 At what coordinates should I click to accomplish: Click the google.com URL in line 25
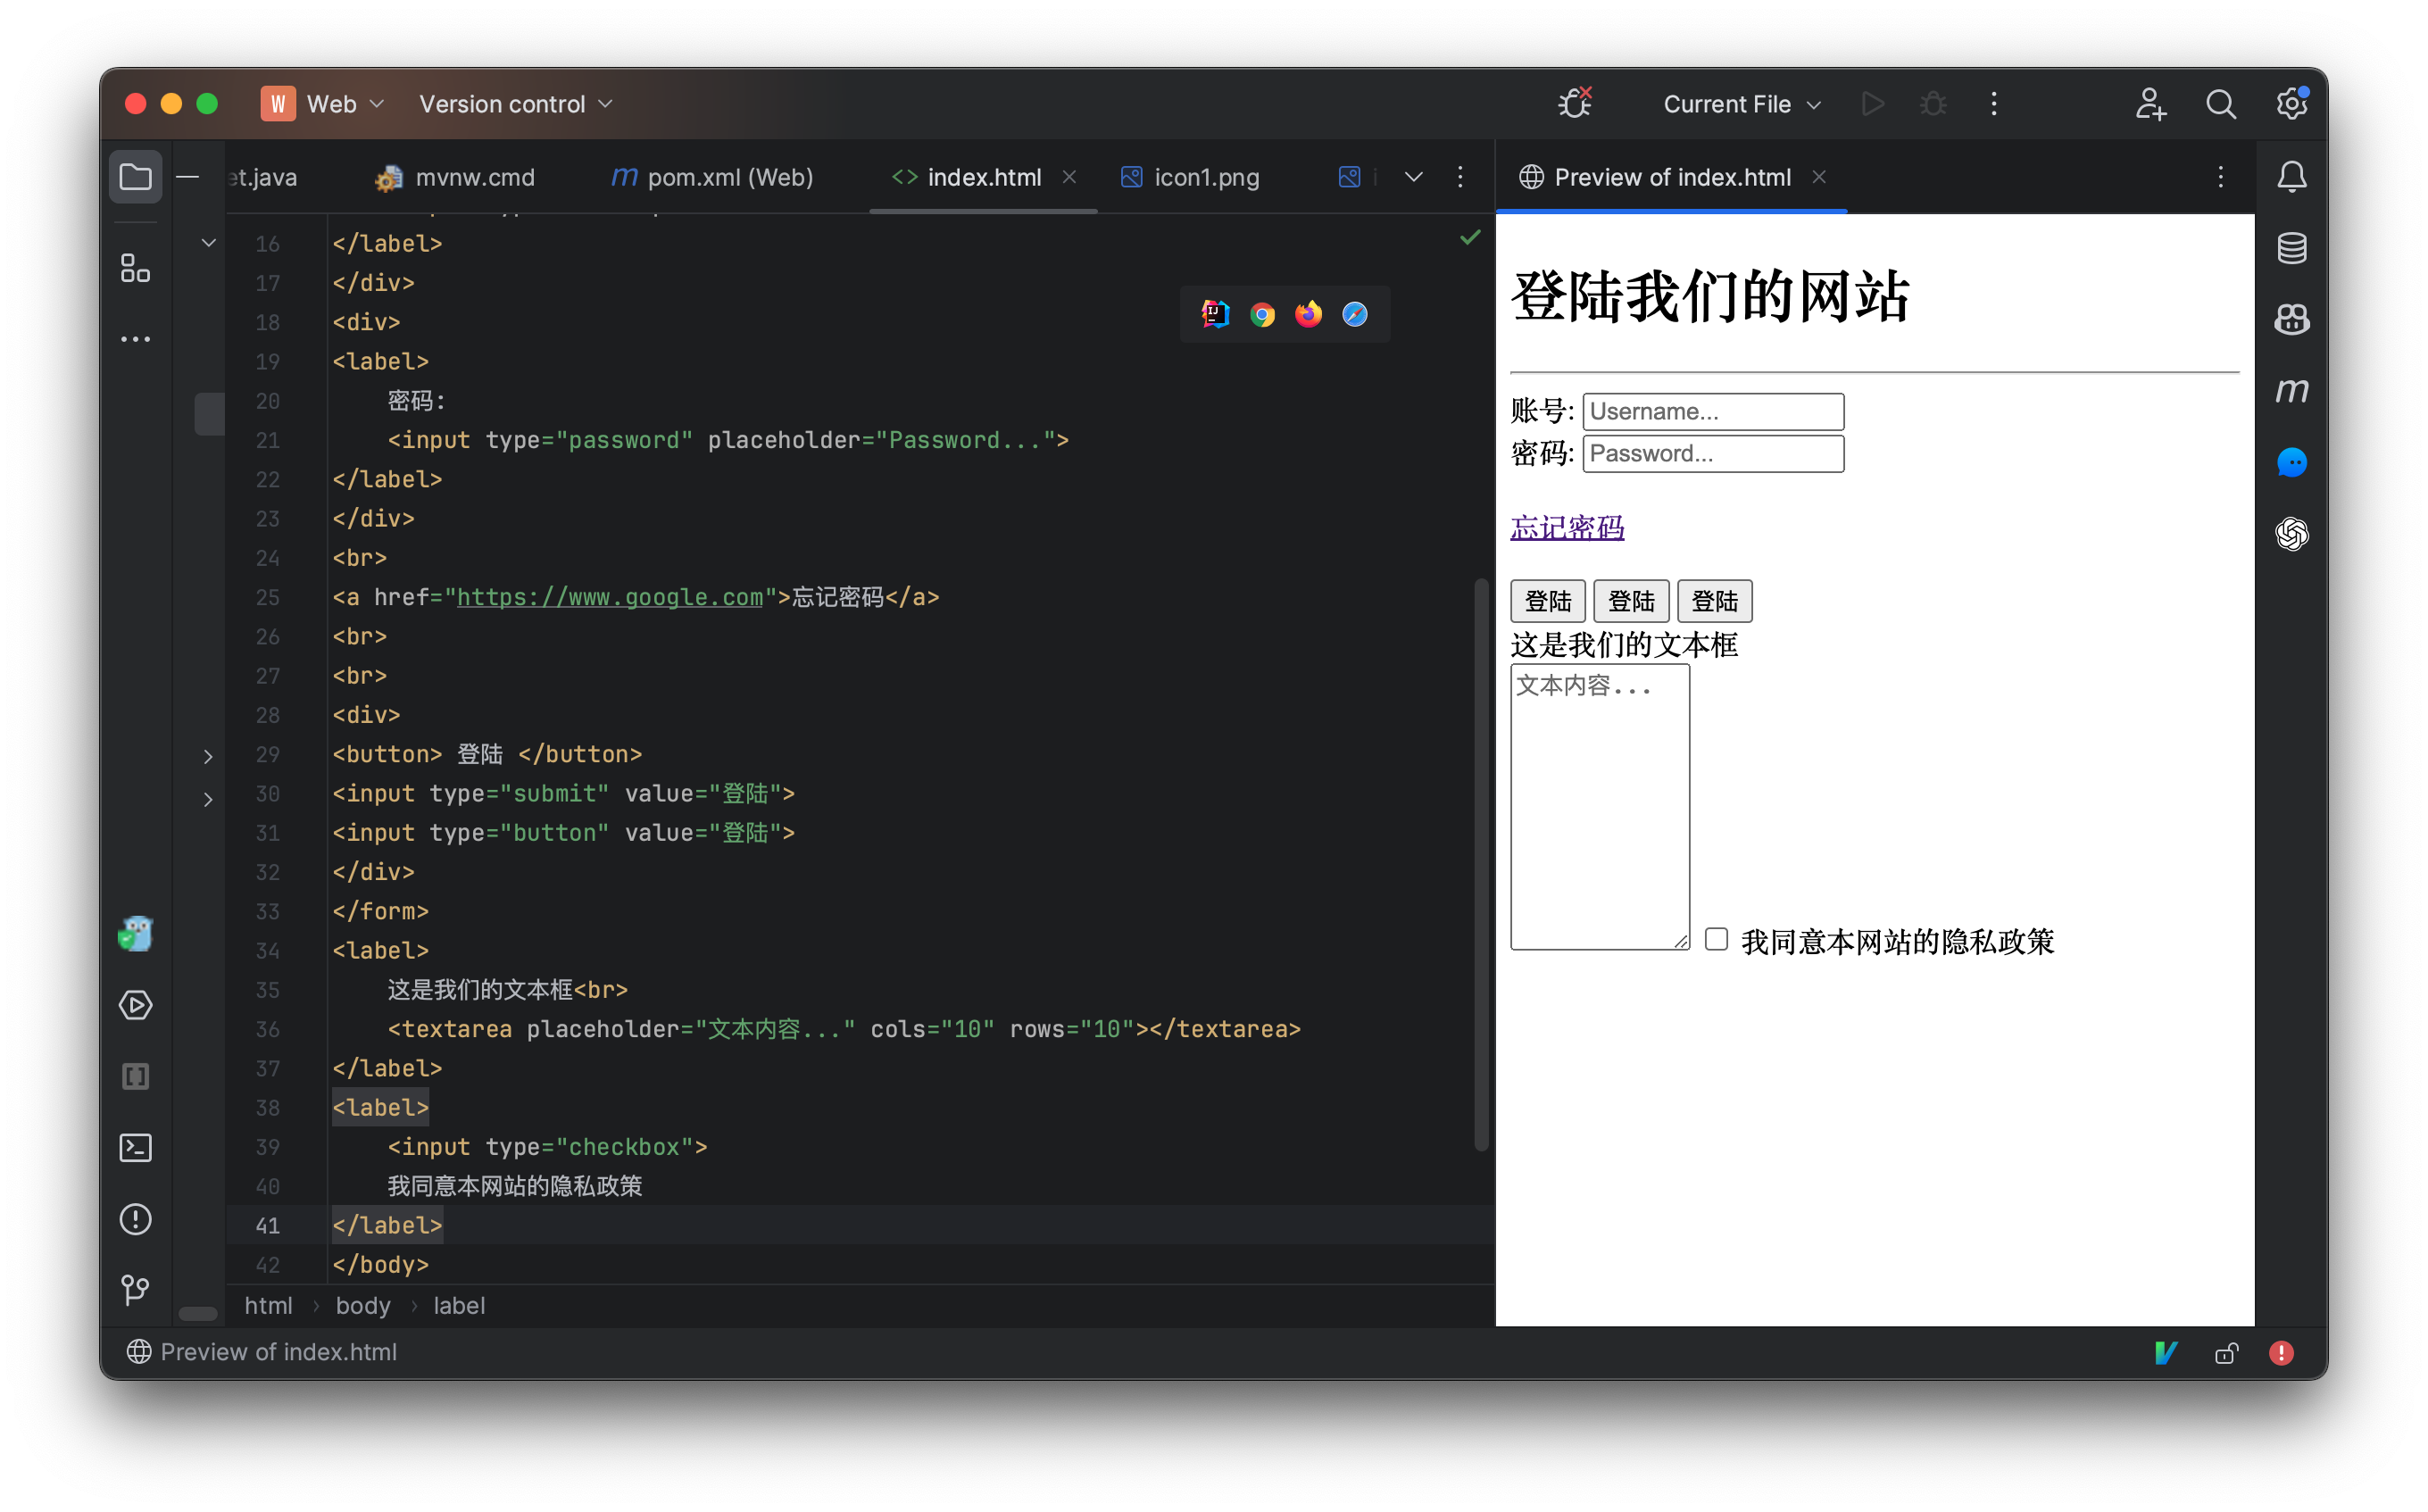610,597
